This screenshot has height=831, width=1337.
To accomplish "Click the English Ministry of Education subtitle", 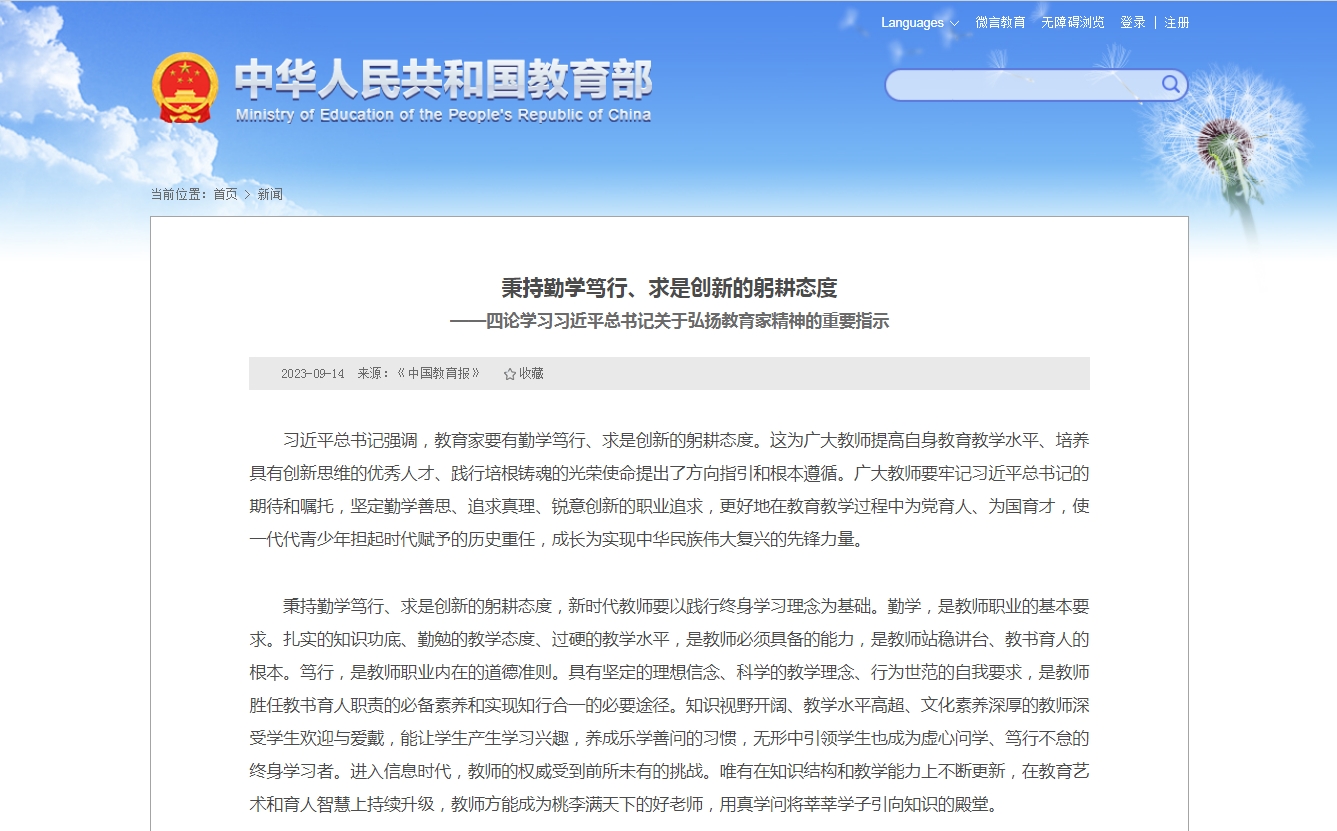I will [x=443, y=115].
